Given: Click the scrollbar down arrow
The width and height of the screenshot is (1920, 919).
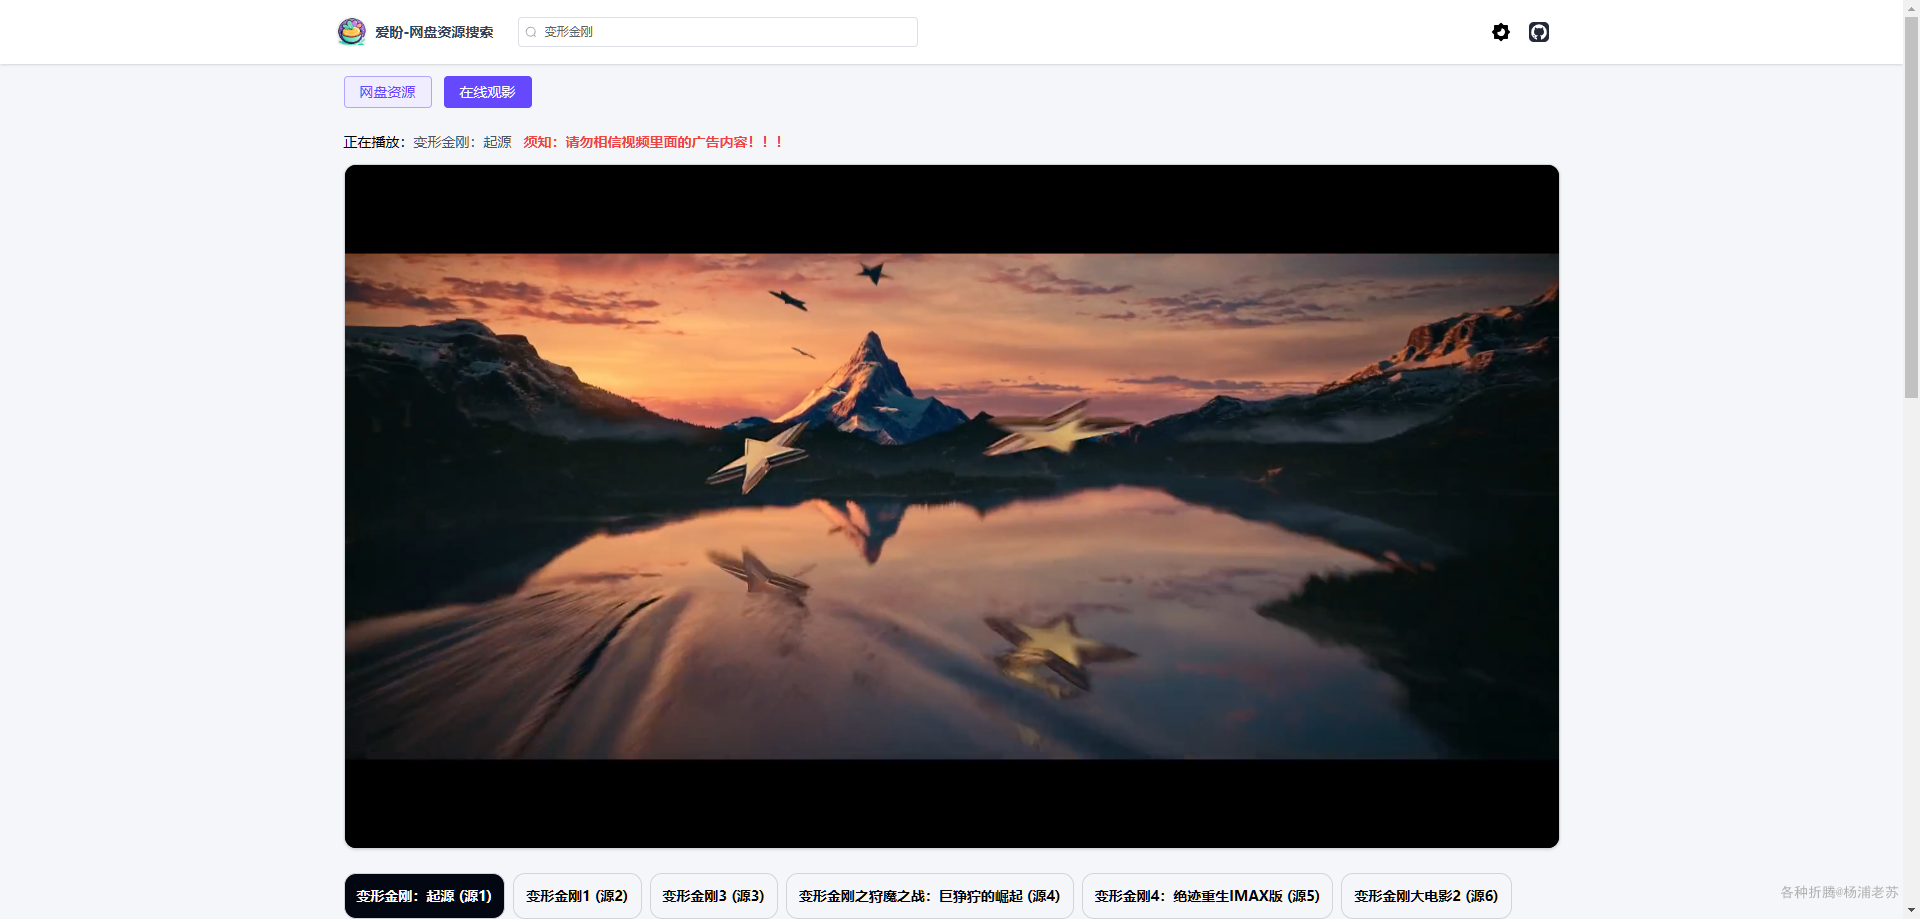Looking at the screenshot, I should click(1911, 911).
